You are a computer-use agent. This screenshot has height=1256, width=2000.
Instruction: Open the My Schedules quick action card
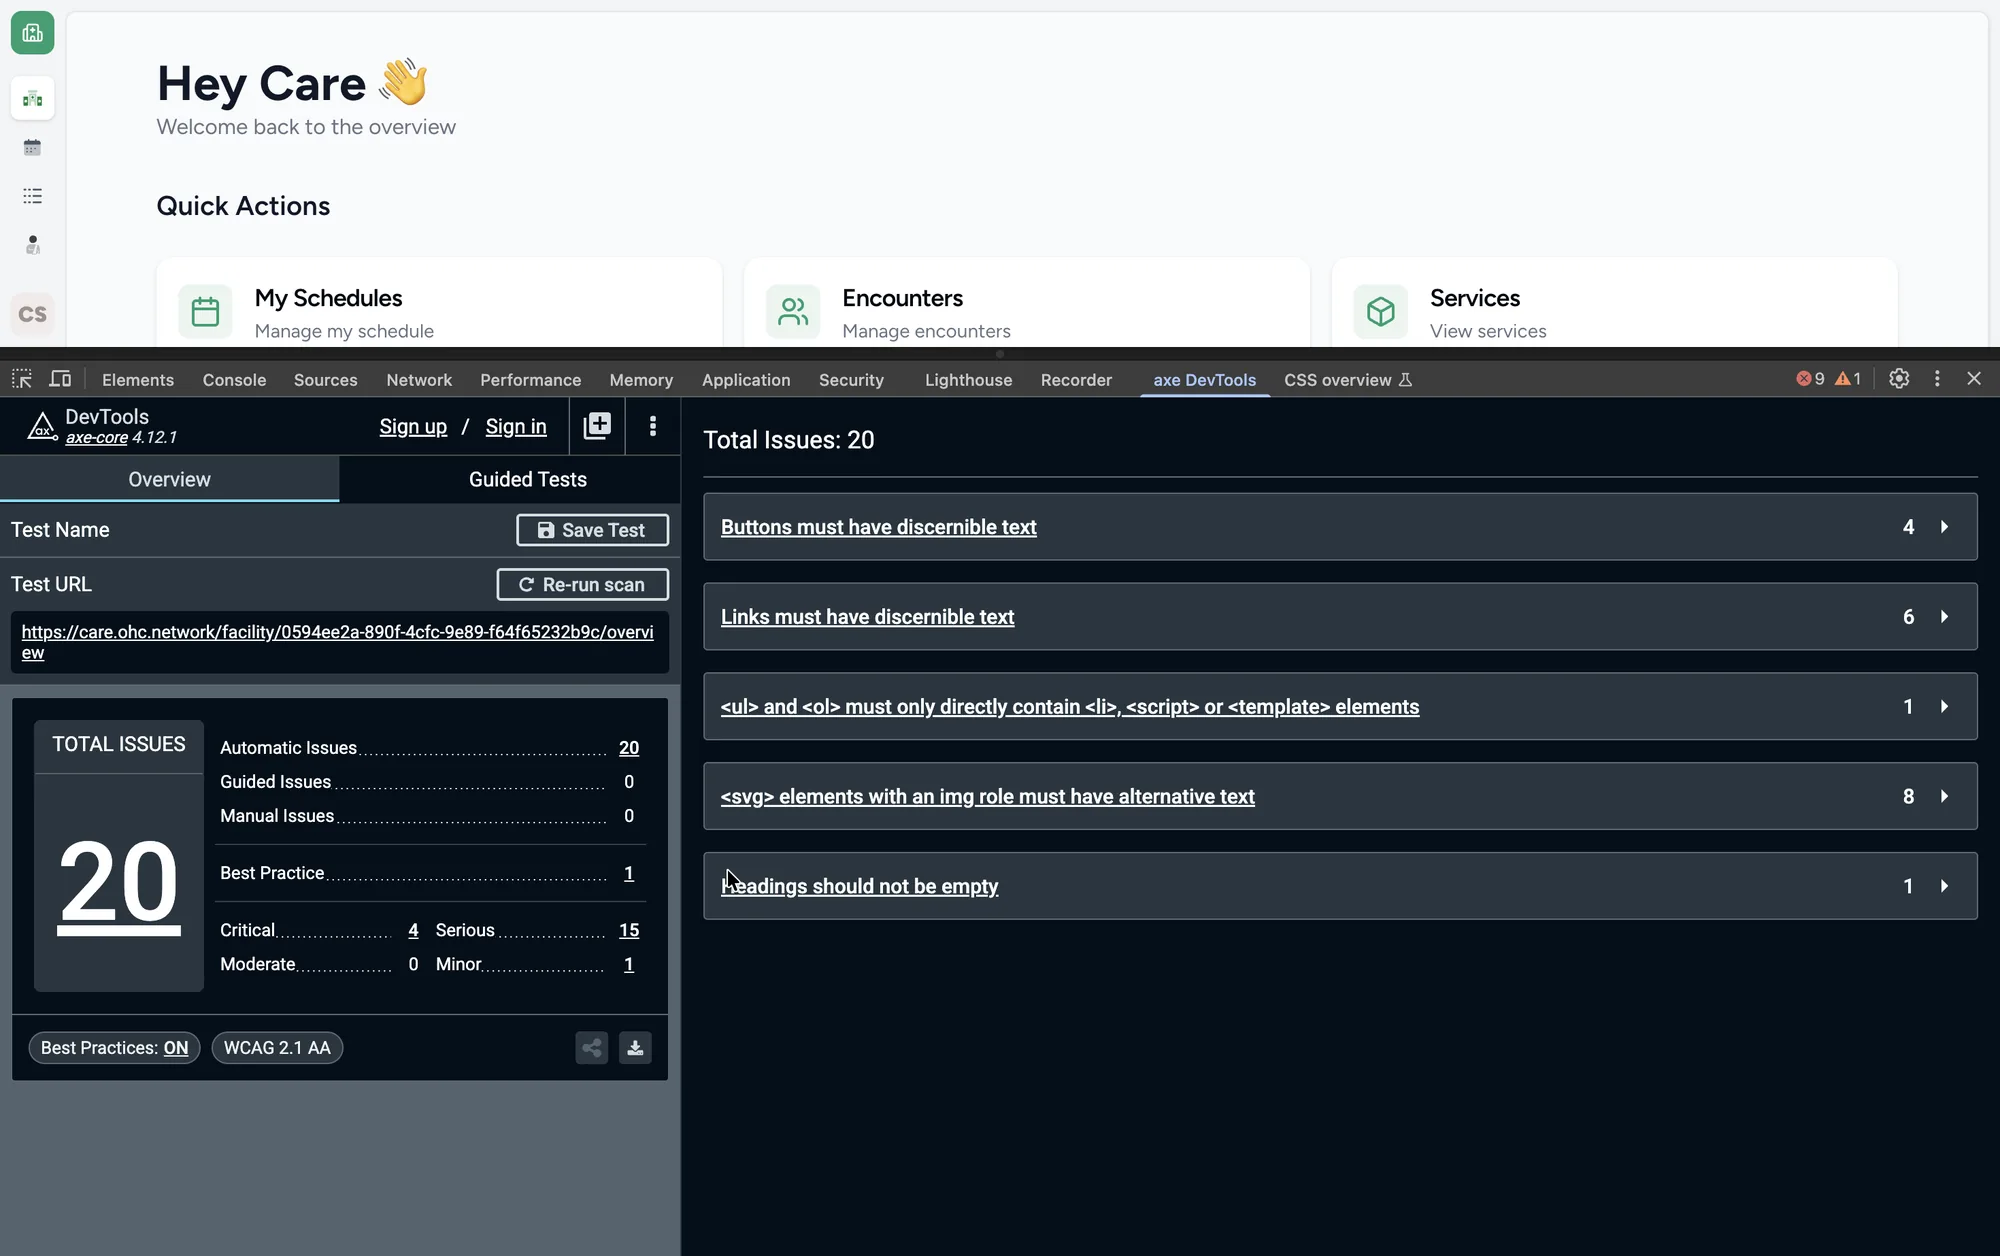click(439, 303)
